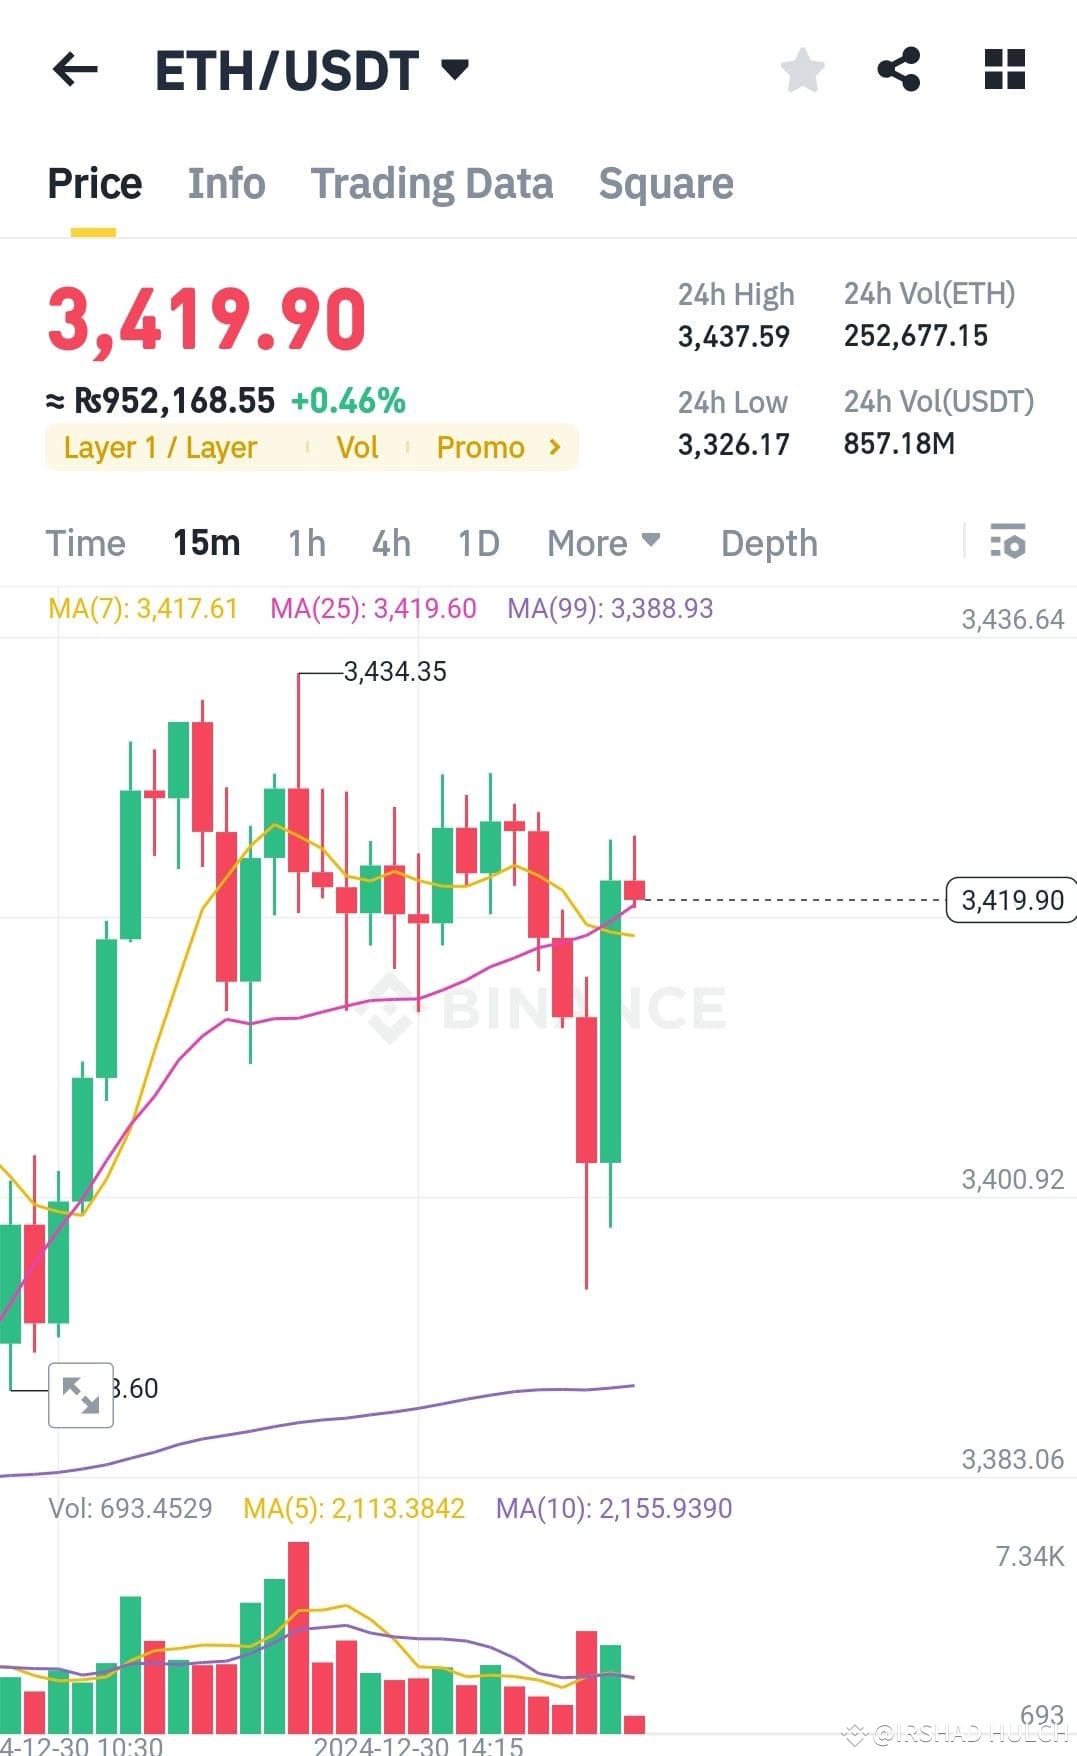Switch chart to 1h timeframe
The width and height of the screenshot is (1077, 1756).
(x=305, y=542)
